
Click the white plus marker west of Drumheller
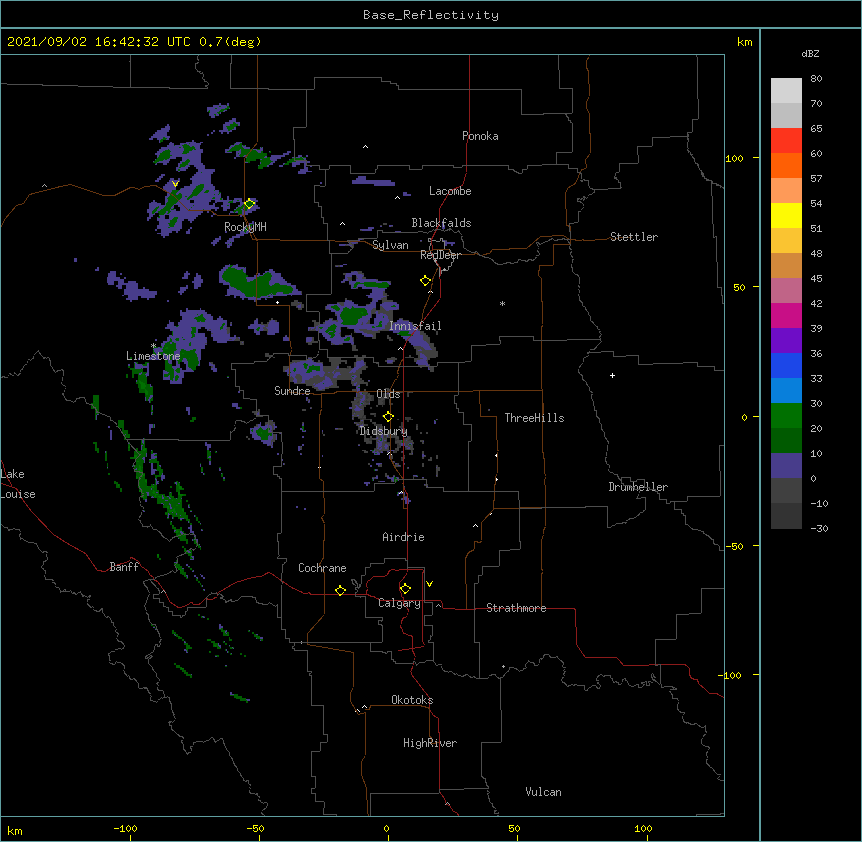coord(612,375)
